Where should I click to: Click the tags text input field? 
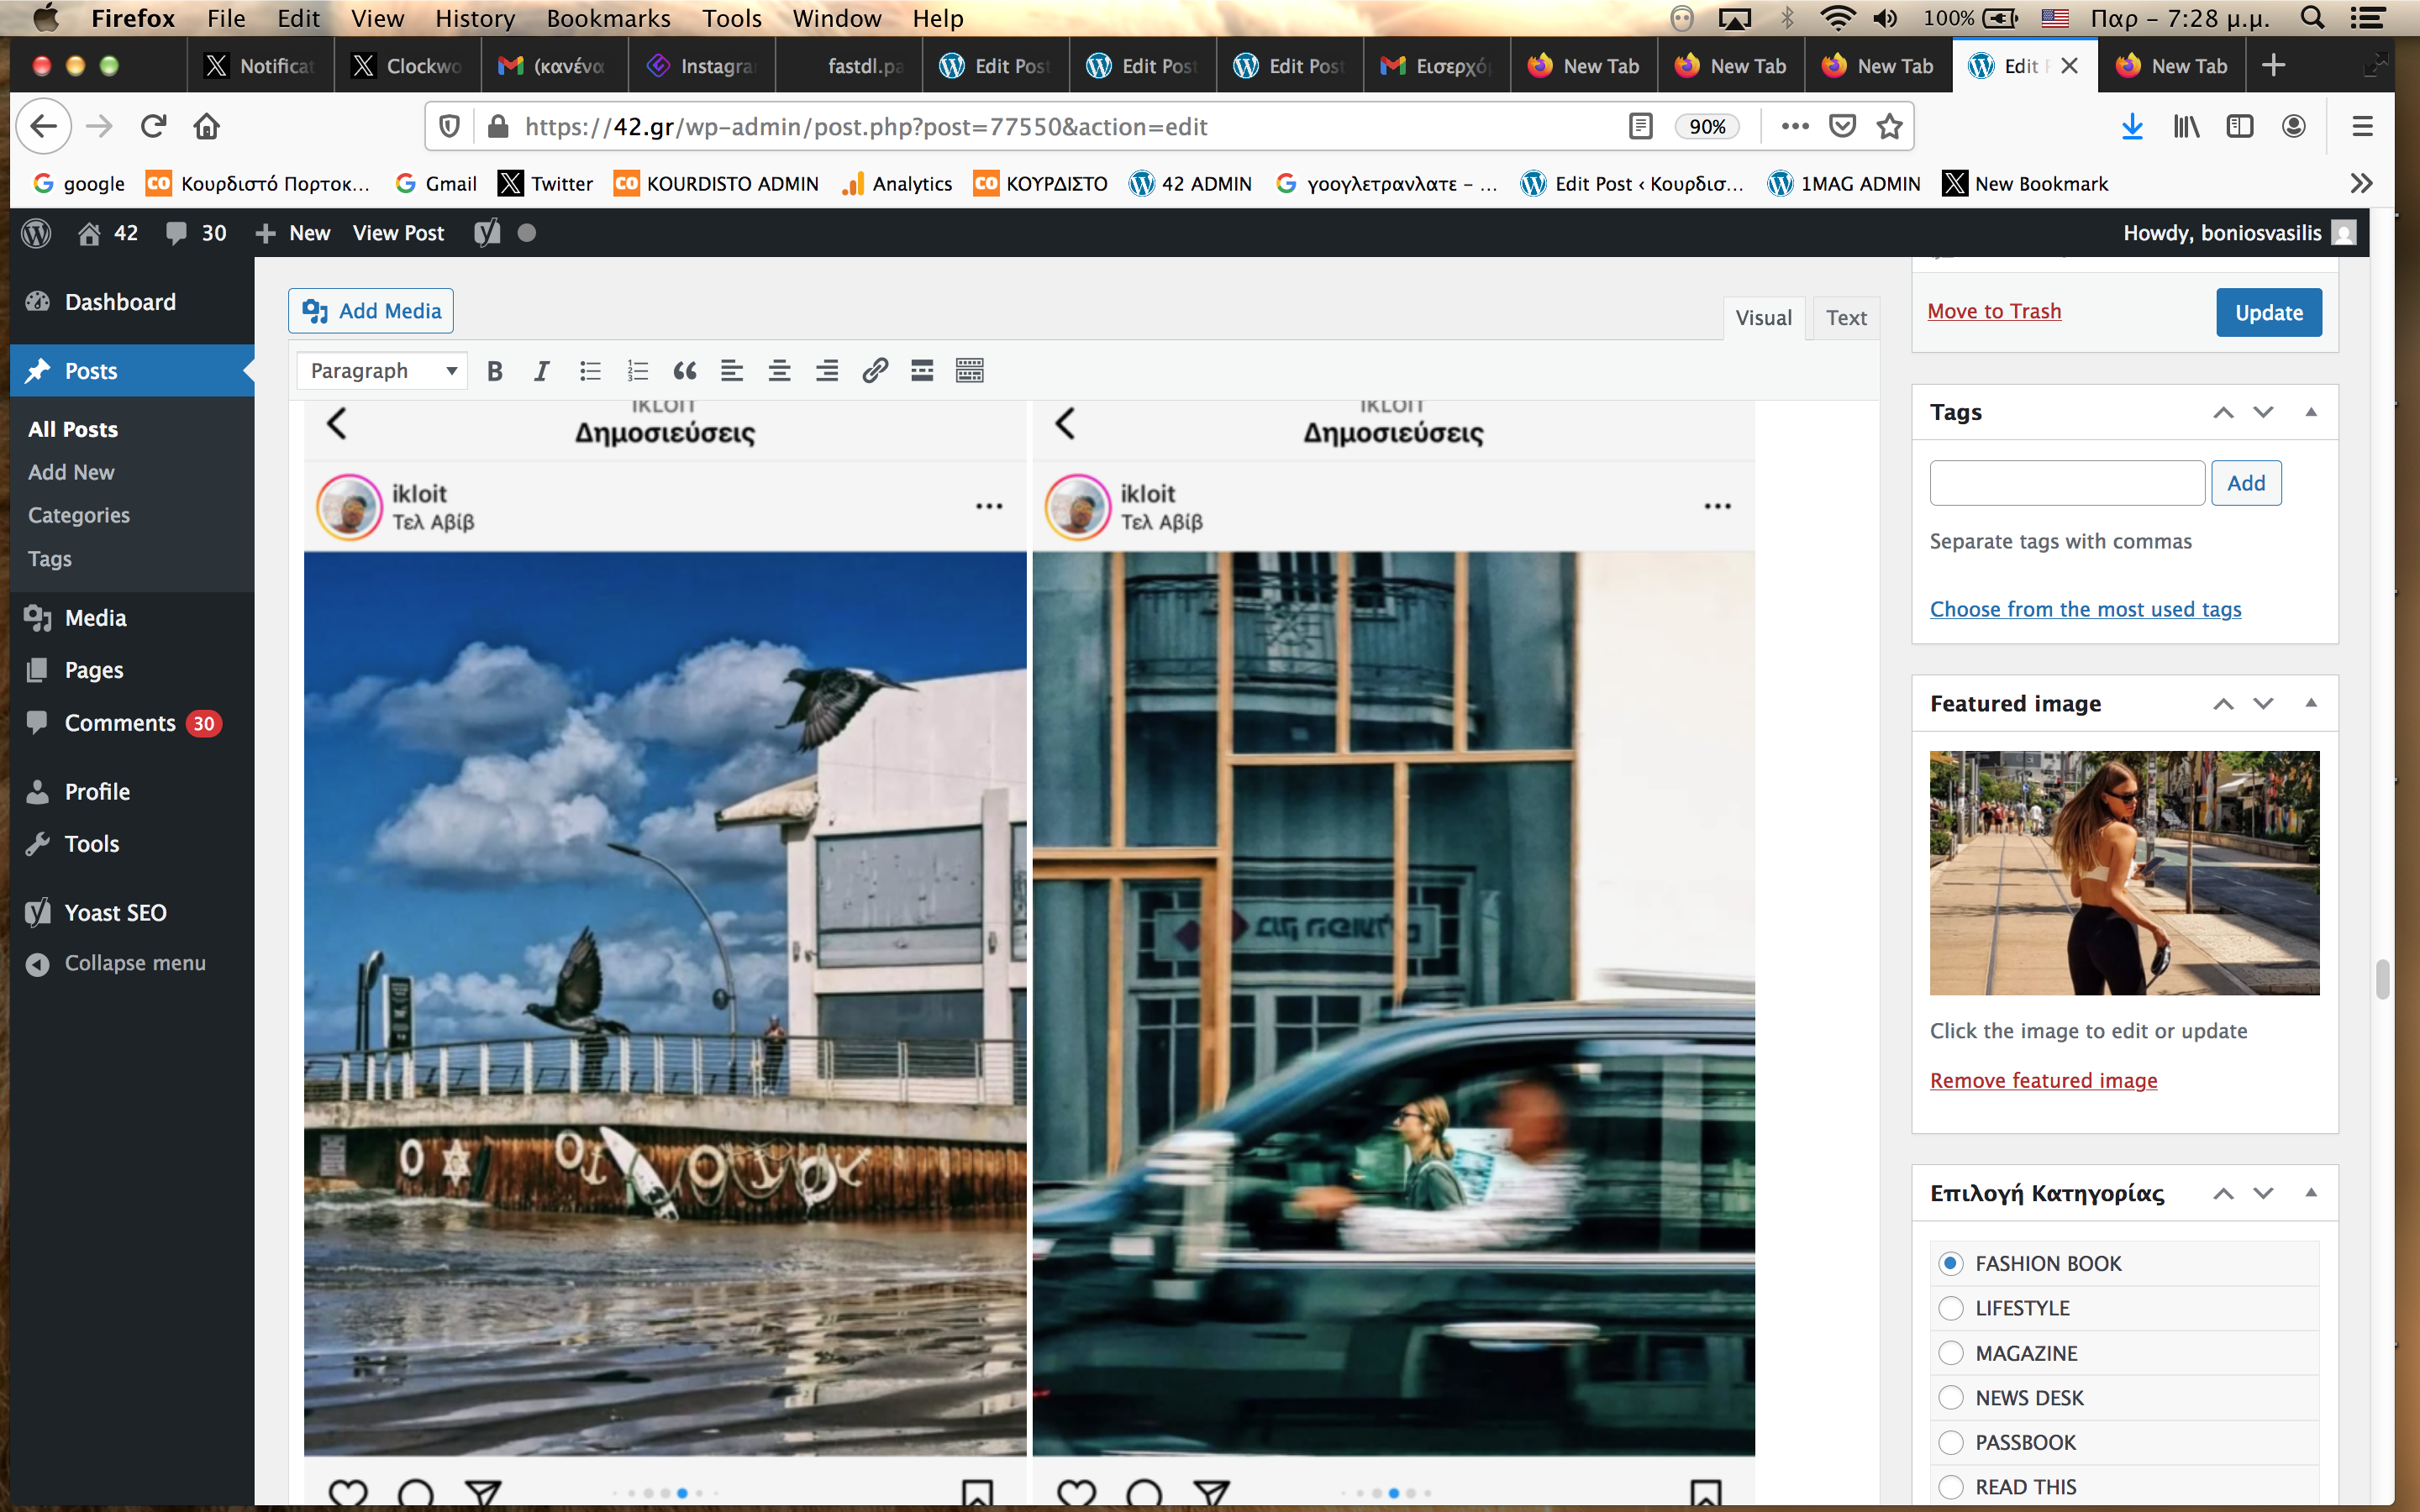2066,483
